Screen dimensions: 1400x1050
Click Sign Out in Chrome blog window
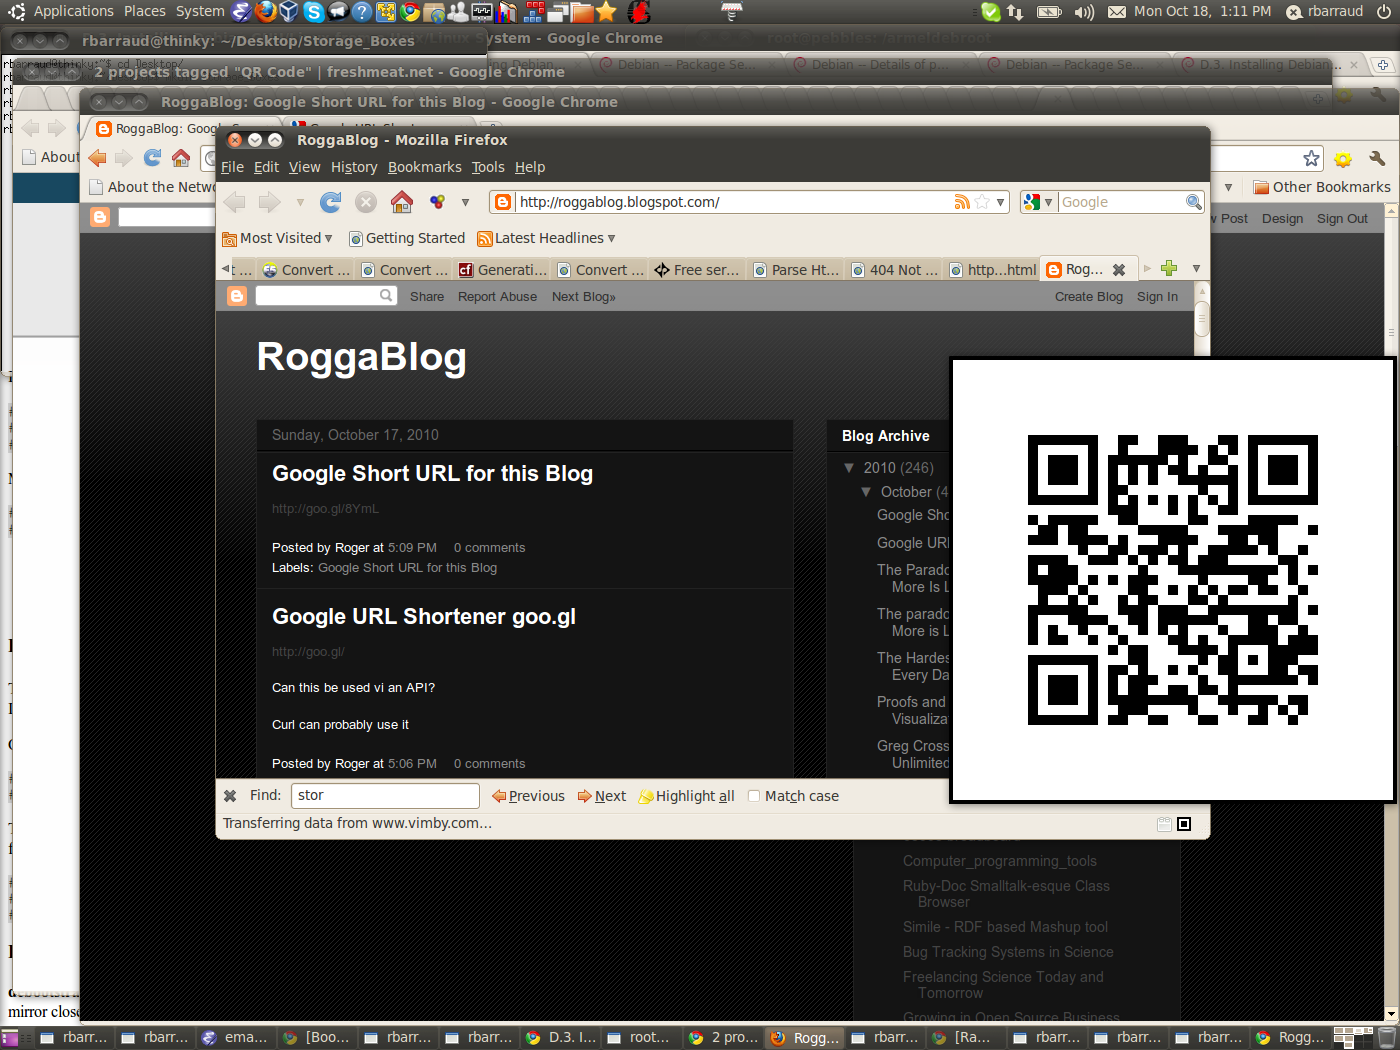1342,219
